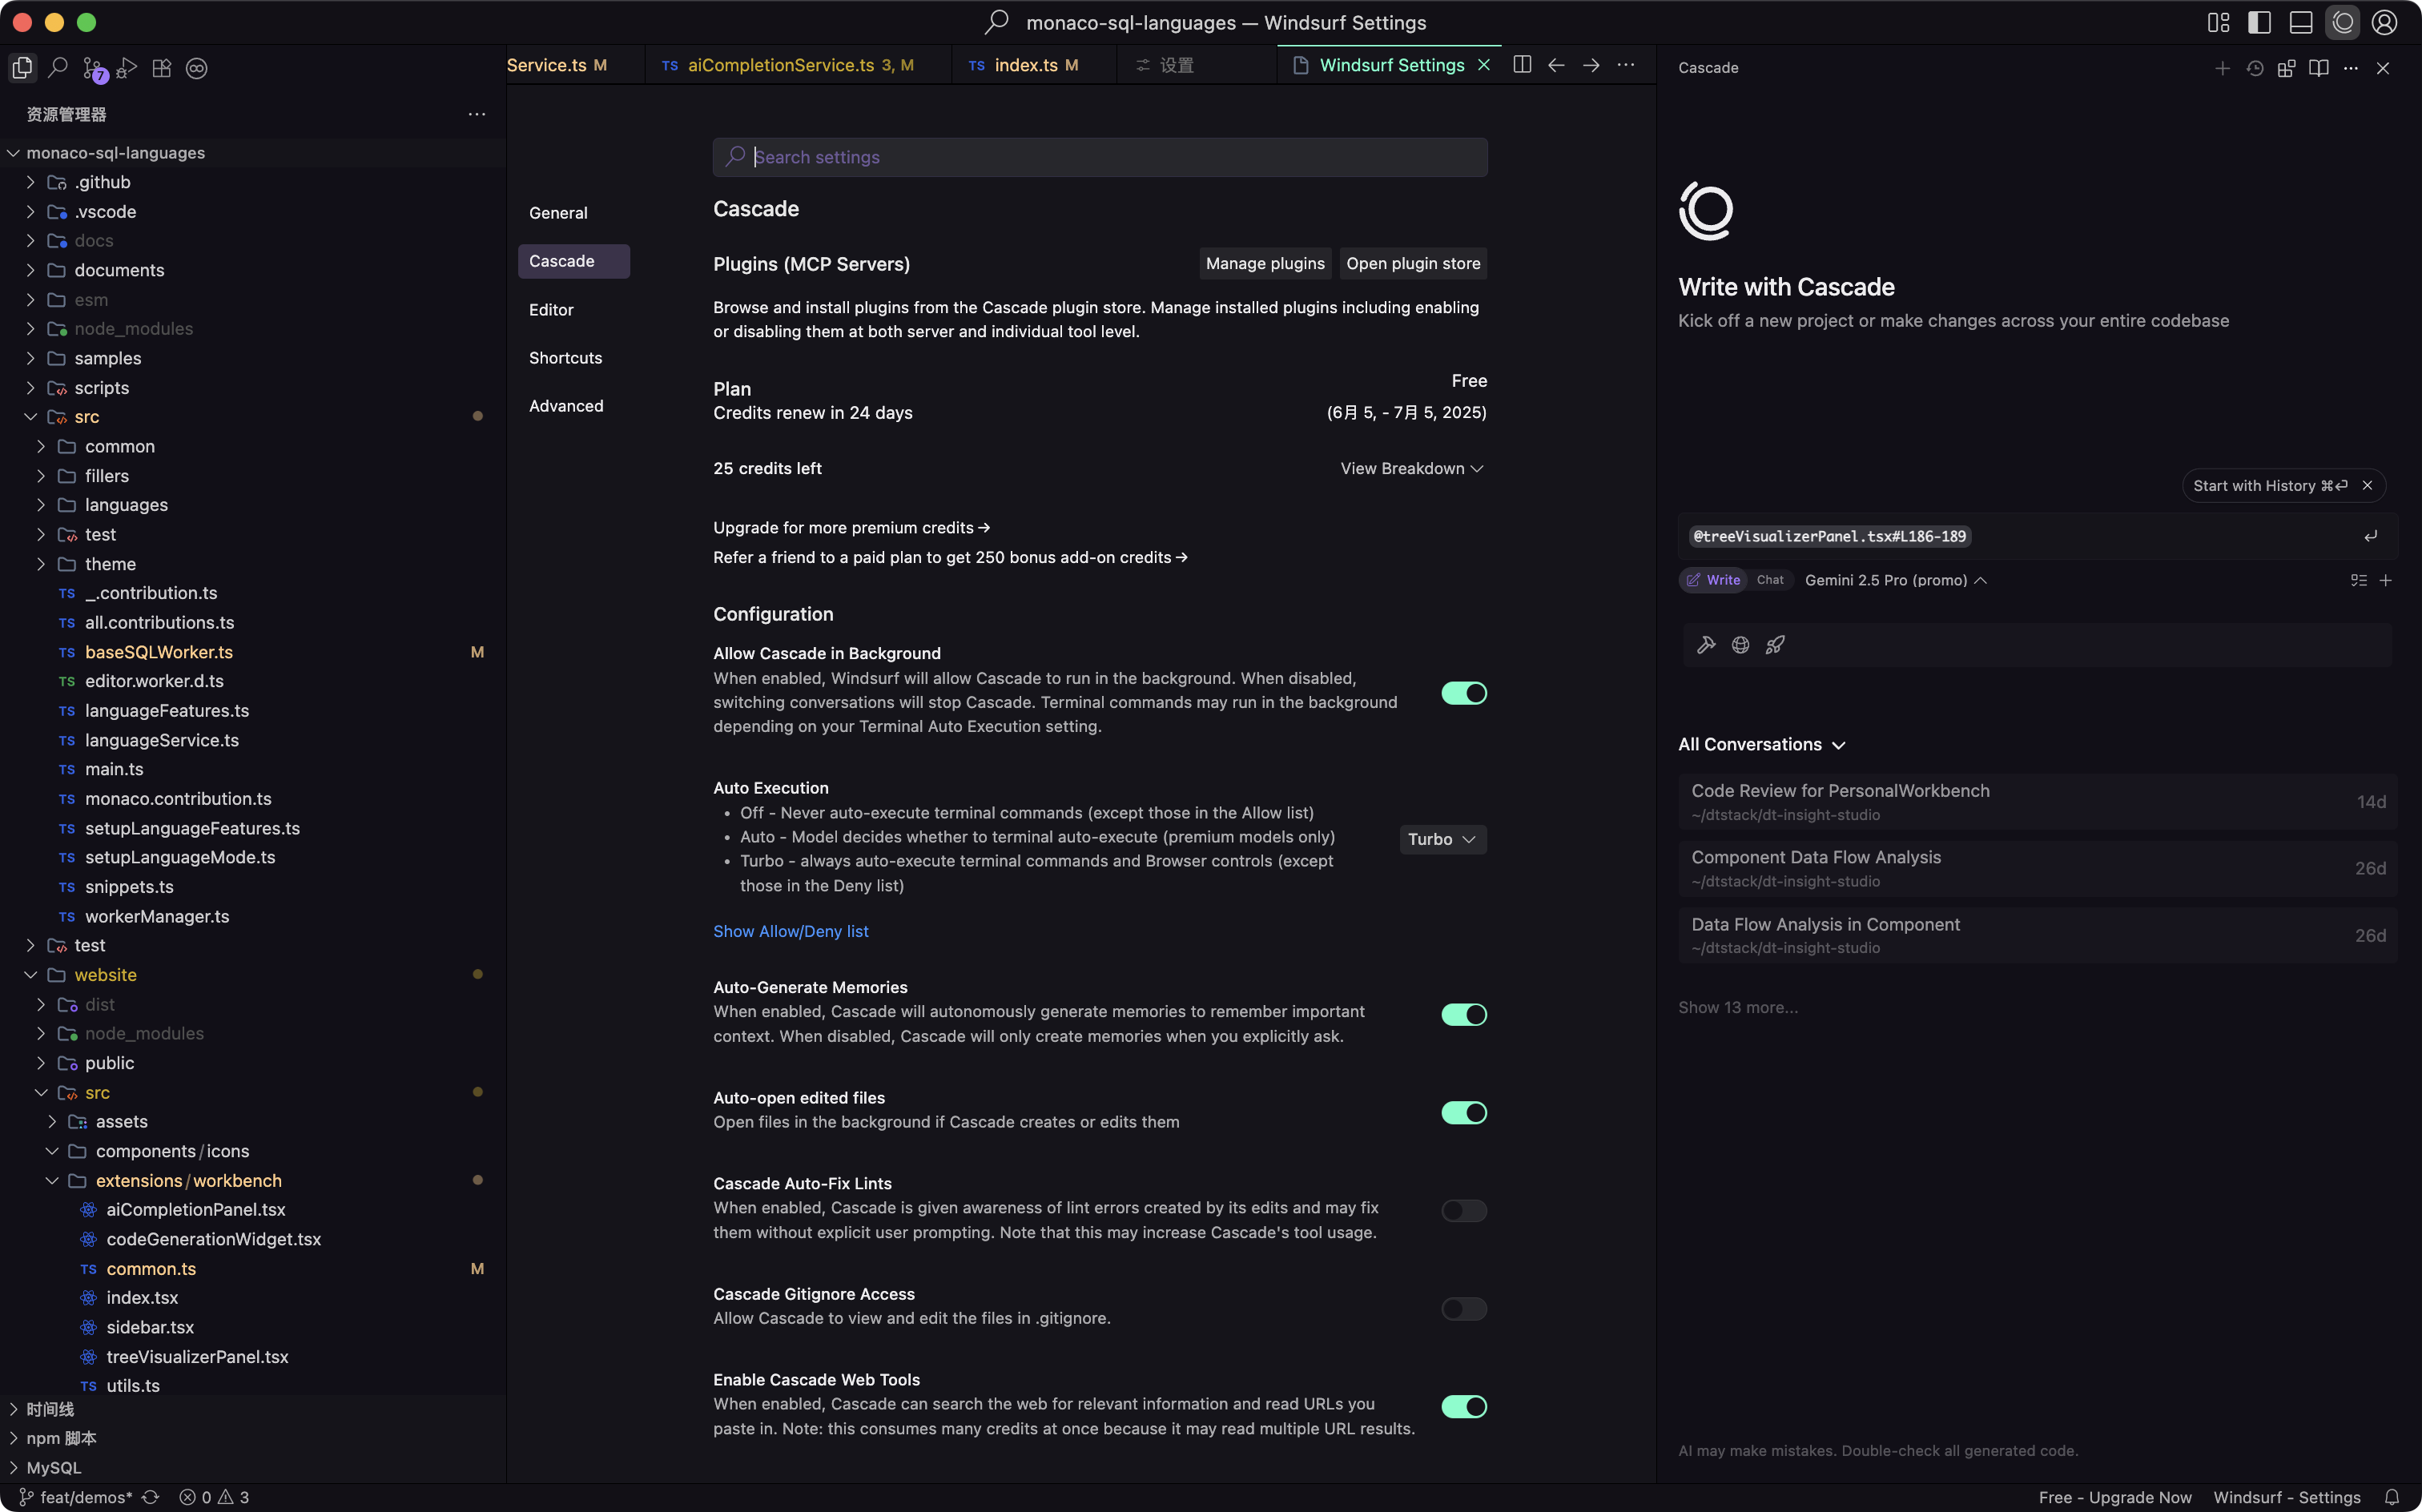Open the Turbo auto execution dropdown
Image resolution: width=2422 pixels, height=1512 pixels.
pos(1442,839)
